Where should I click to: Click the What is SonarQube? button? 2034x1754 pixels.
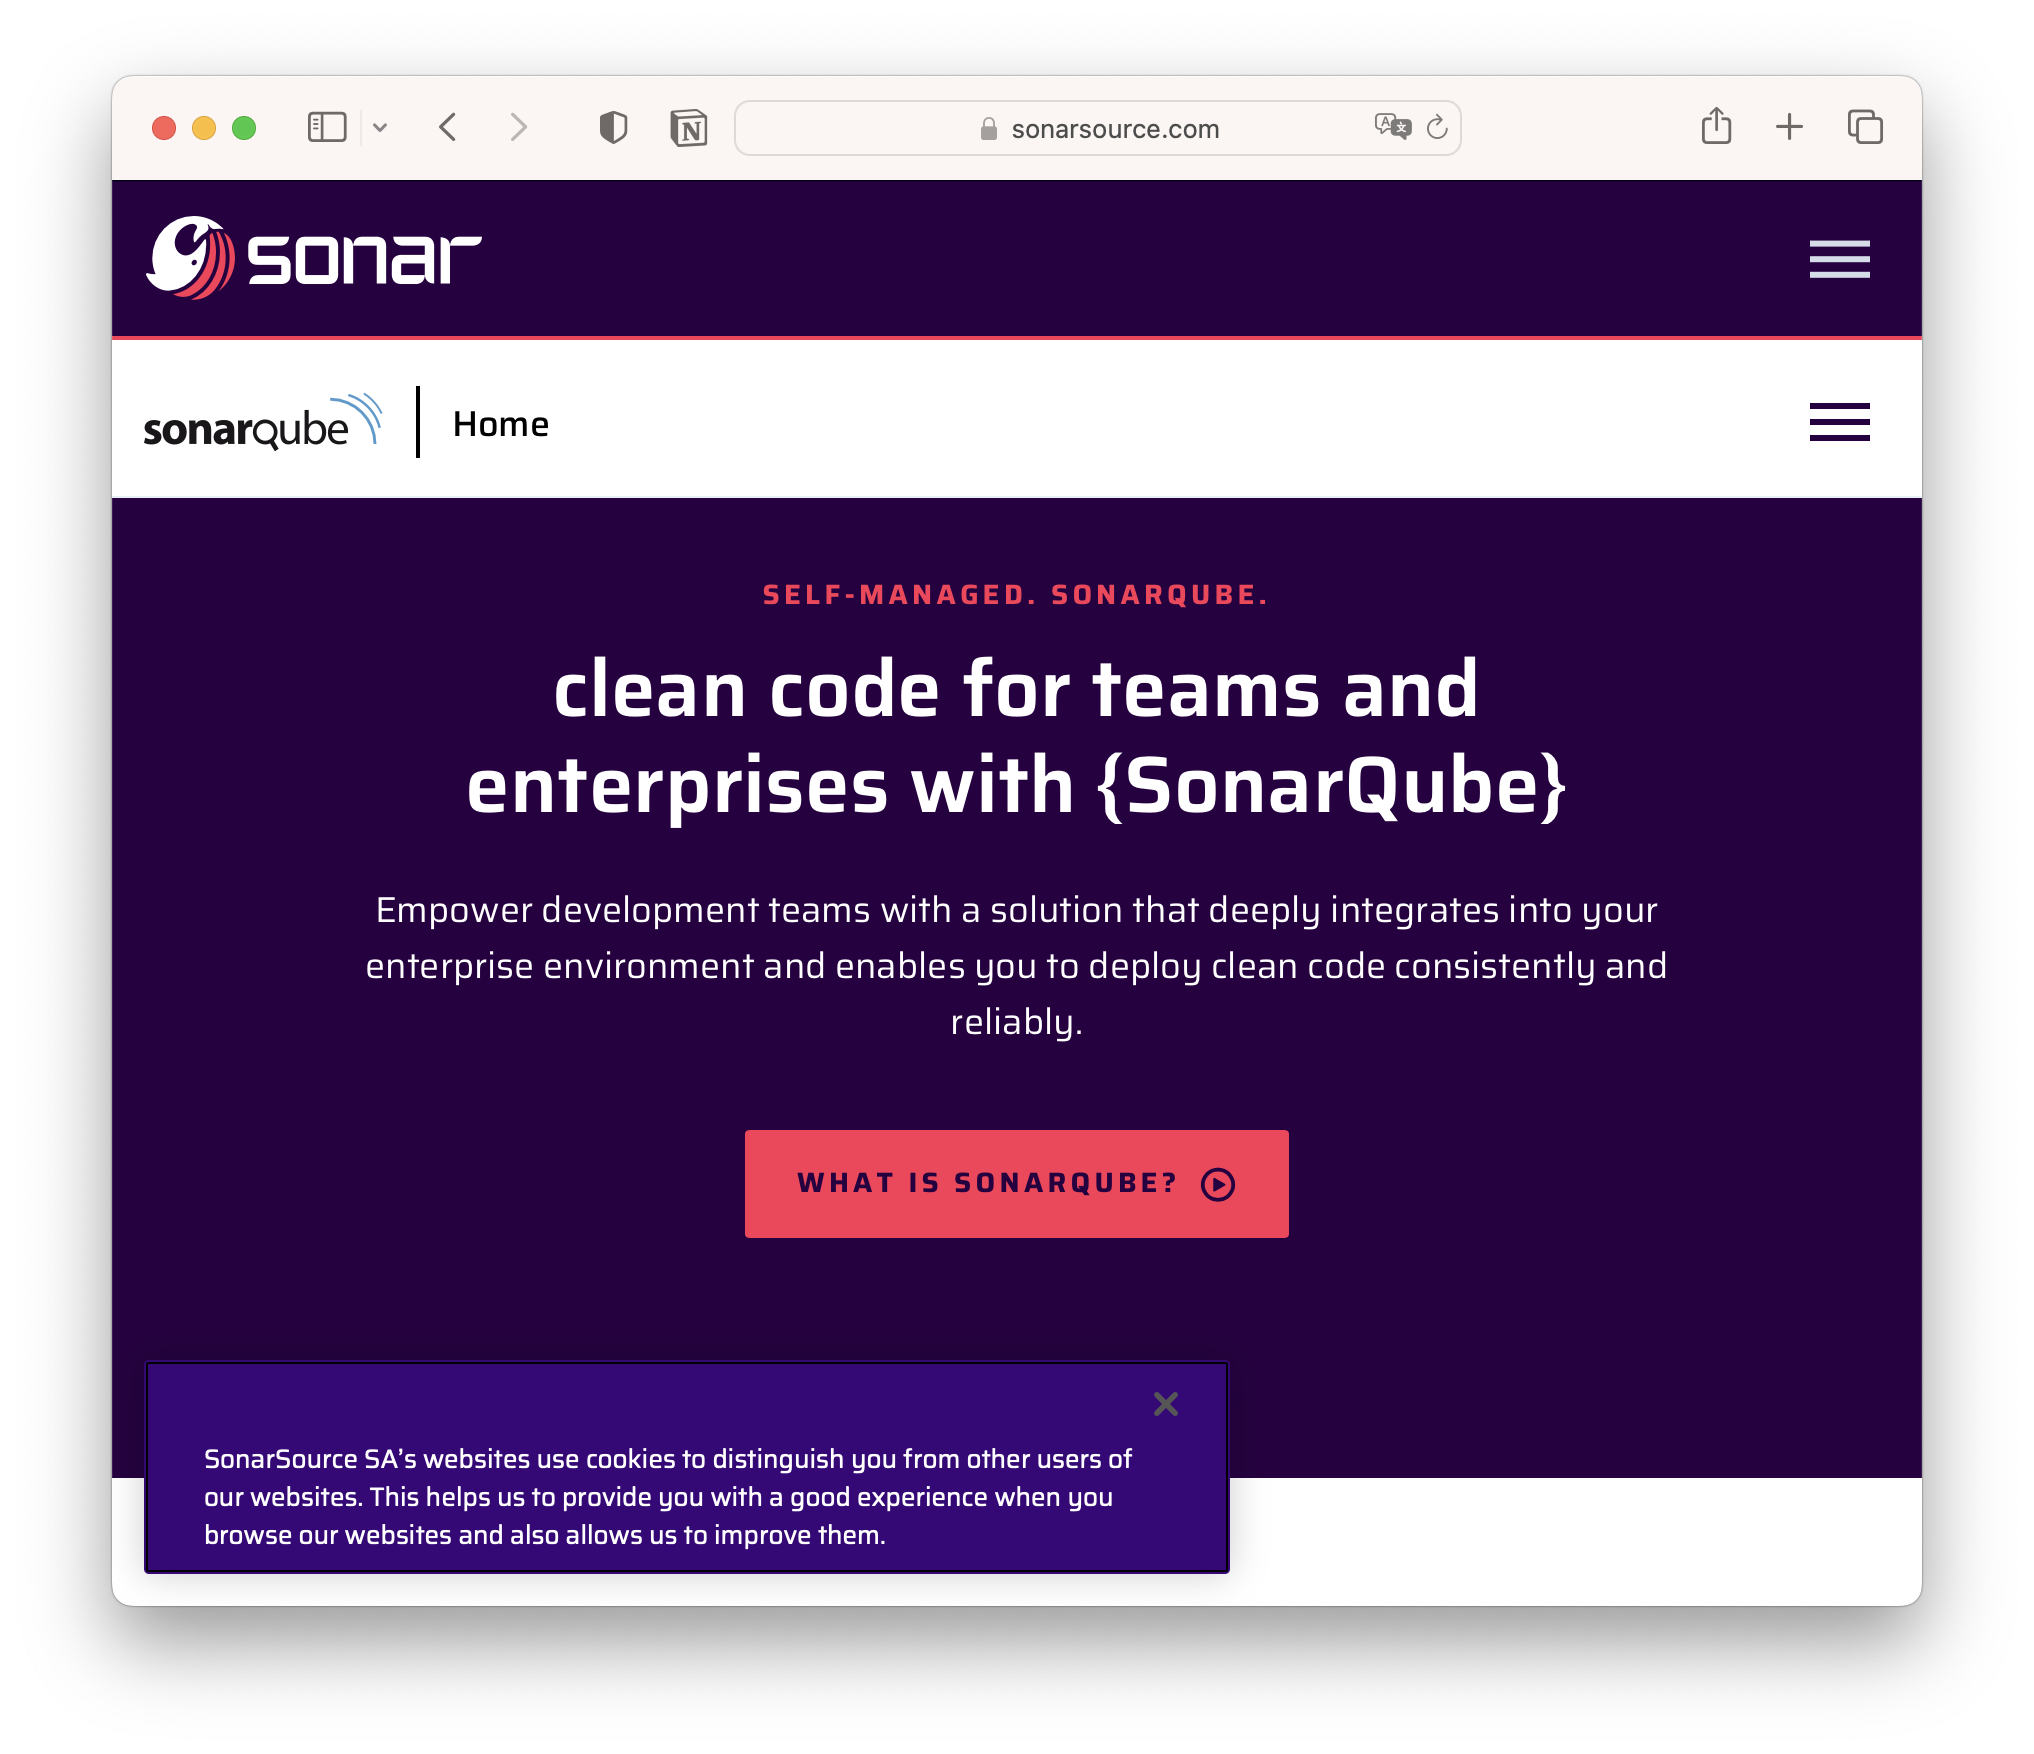pyautogui.click(x=1016, y=1184)
